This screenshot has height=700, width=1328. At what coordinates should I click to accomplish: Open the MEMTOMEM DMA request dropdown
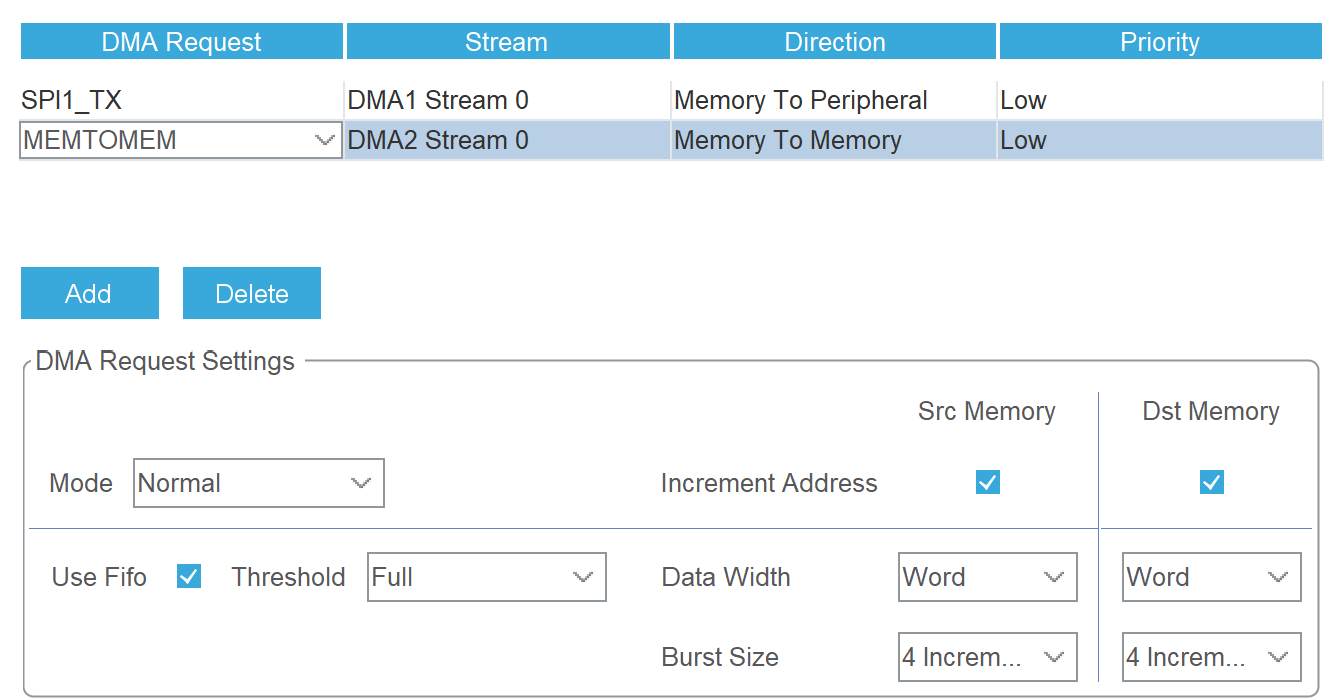181,141
